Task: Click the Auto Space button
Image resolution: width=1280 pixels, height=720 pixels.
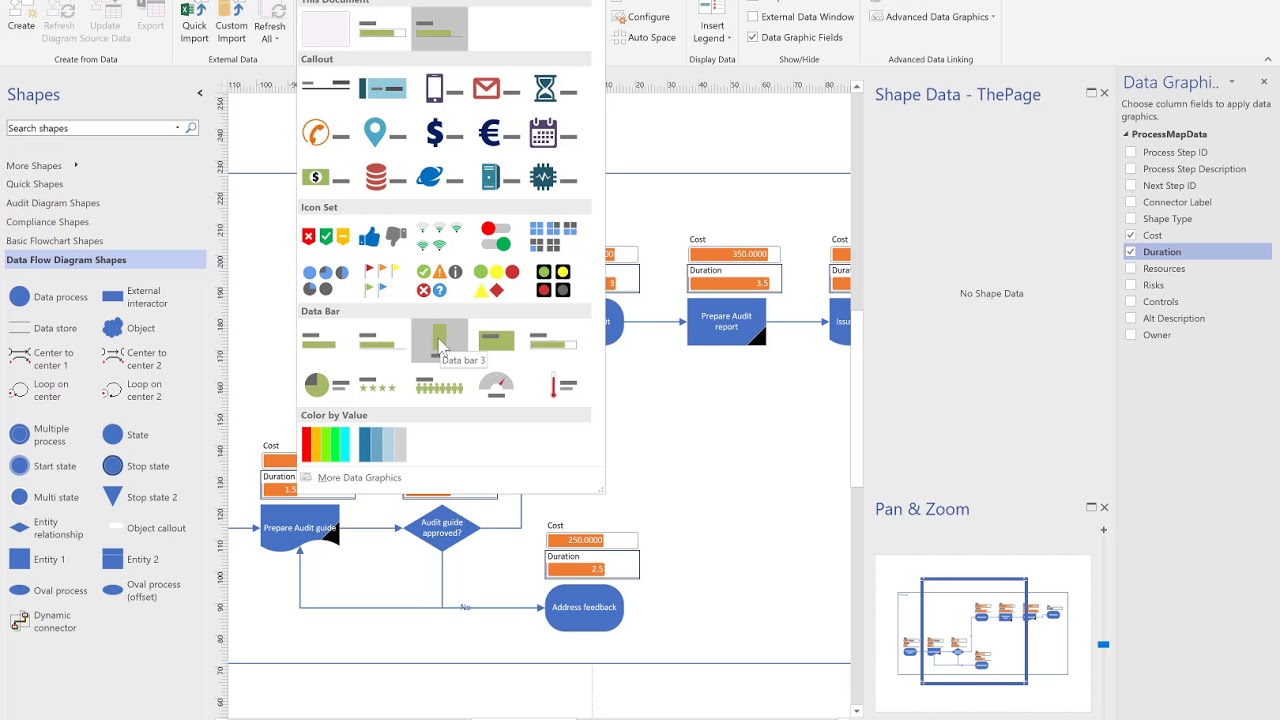Action: click(x=642, y=37)
